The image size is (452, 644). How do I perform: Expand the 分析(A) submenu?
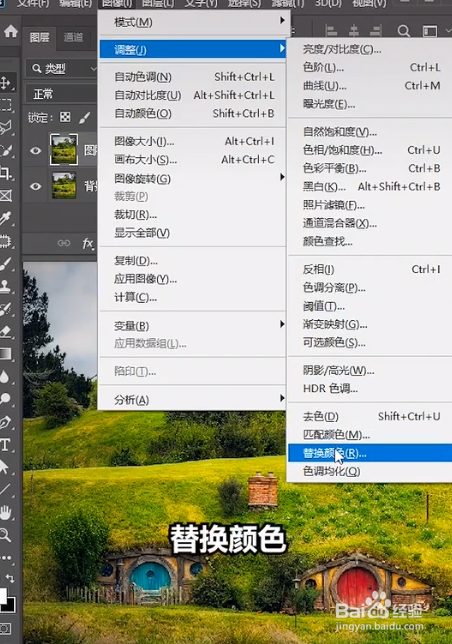pyautogui.click(x=194, y=399)
